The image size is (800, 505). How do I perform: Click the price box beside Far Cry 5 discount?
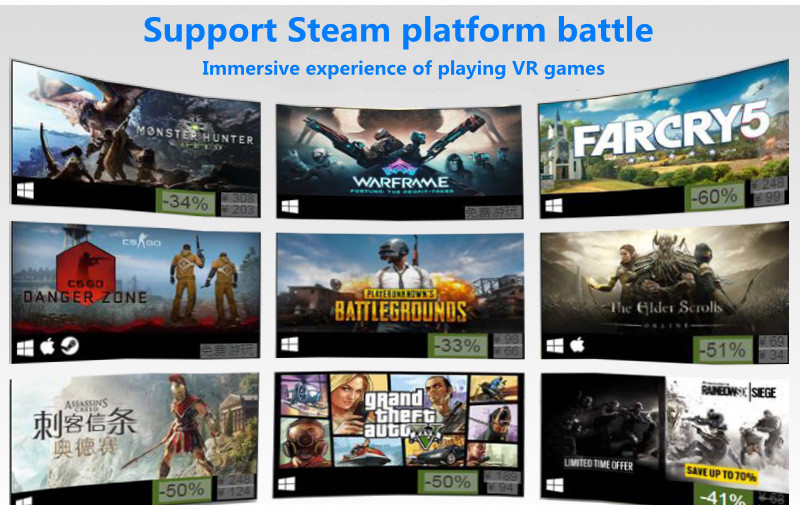click(x=769, y=191)
